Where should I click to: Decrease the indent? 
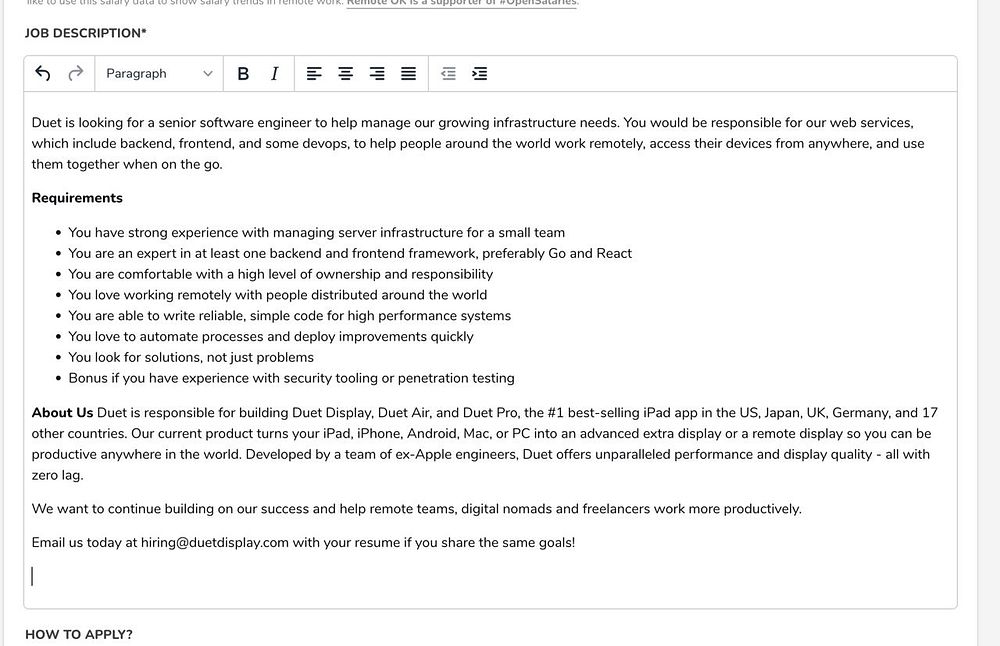pos(448,73)
